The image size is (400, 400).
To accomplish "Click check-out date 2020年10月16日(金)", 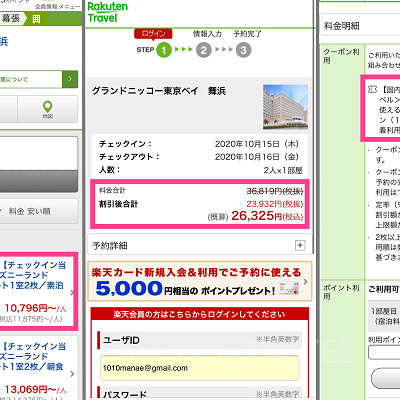I will pyautogui.click(x=257, y=157).
